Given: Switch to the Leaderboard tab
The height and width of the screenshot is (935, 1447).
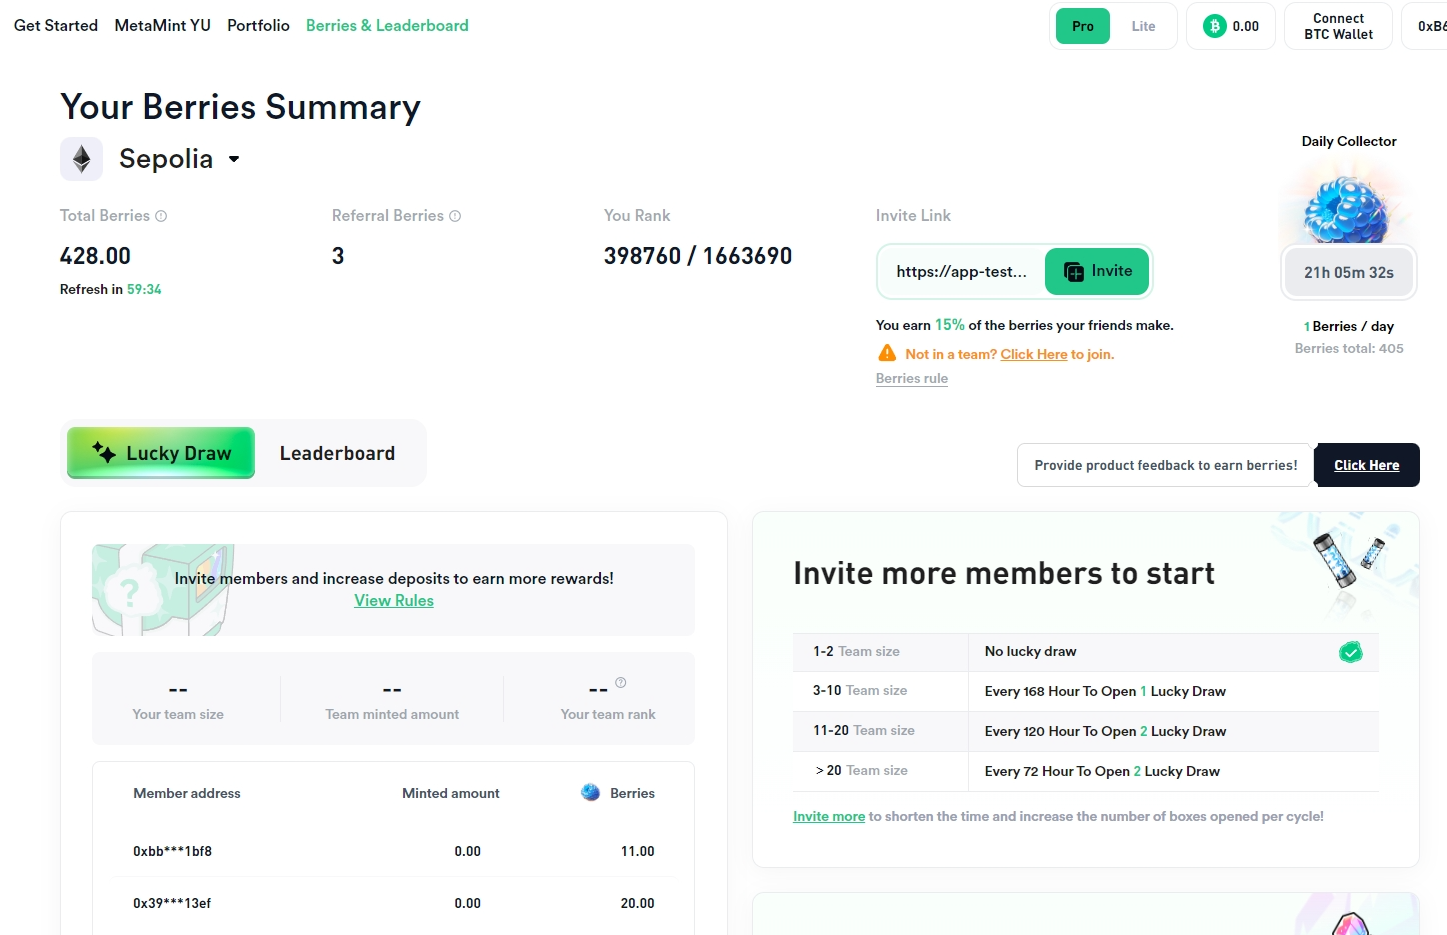Looking at the screenshot, I should coord(337,453).
